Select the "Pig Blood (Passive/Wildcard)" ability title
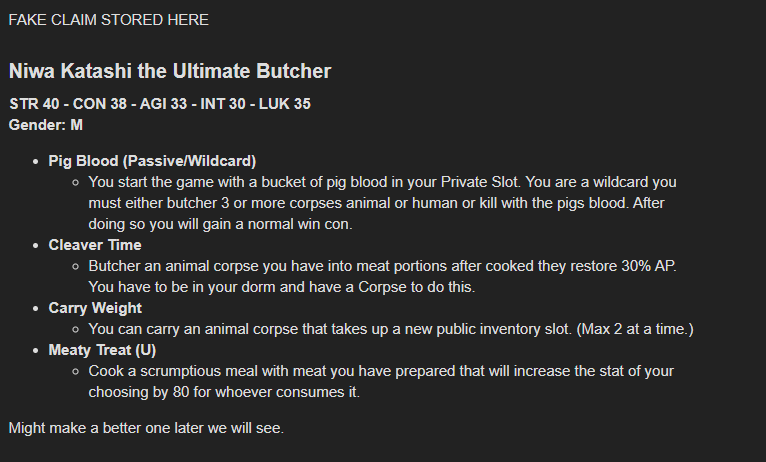 (152, 161)
